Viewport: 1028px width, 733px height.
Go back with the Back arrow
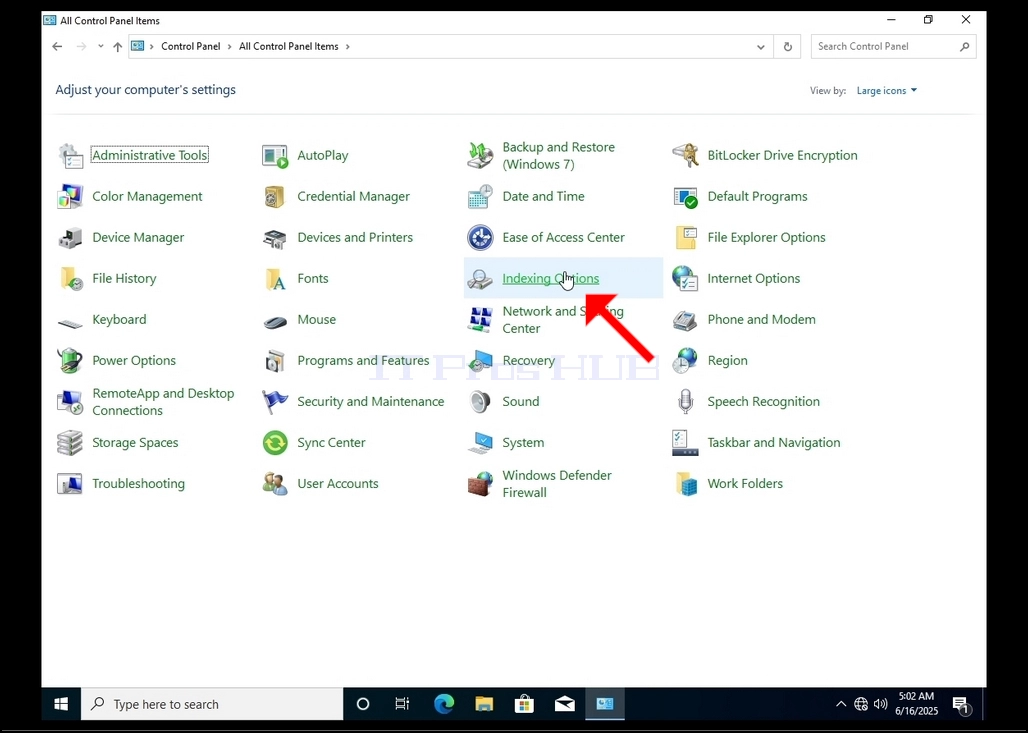click(57, 47)
